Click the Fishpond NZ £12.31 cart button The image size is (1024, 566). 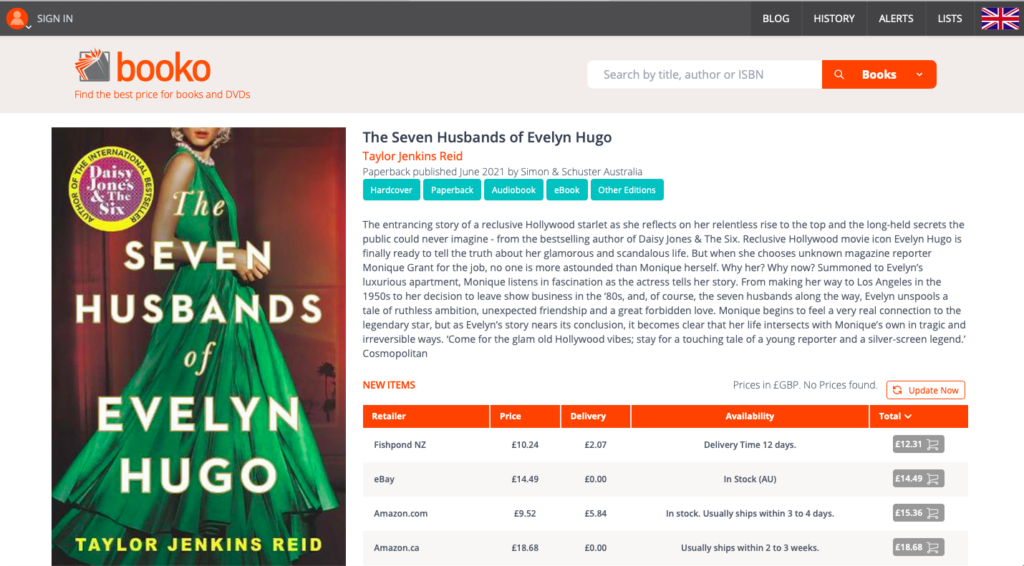[x=918, y=445]
